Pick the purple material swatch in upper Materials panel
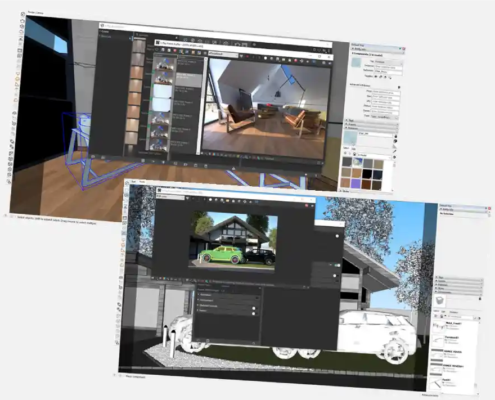The height and width of the screenshot is (400, 495). point(356,184)
